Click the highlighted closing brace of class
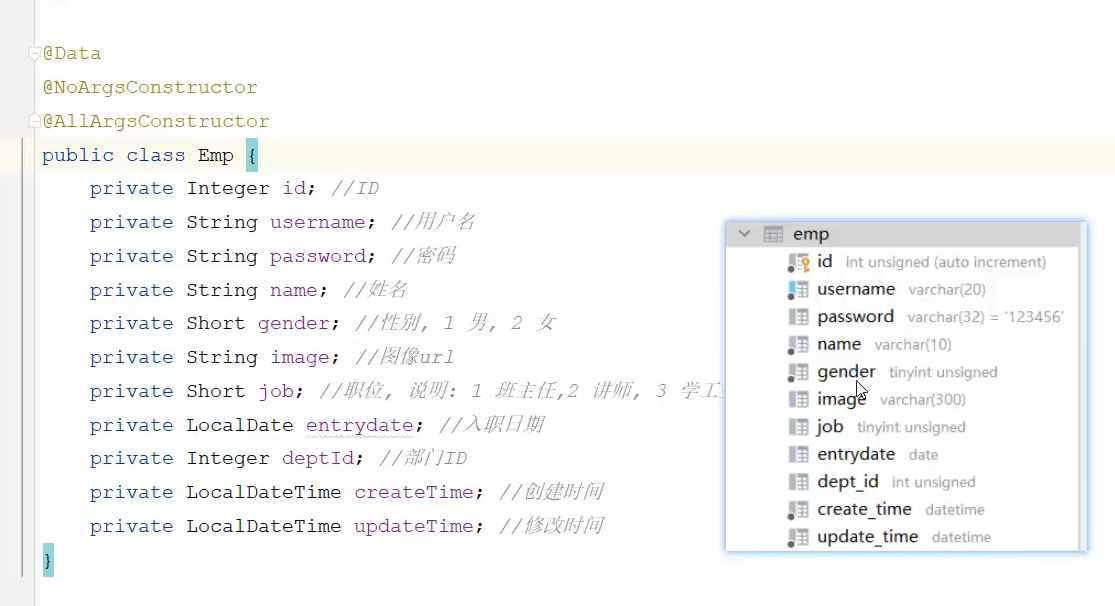This screenshot has height=606, width=1115. pos(47,560)
